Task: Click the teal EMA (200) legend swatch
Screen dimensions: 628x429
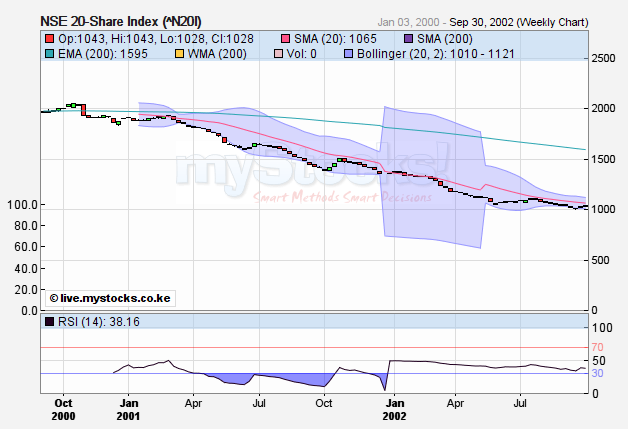Action: click(49, 53)
